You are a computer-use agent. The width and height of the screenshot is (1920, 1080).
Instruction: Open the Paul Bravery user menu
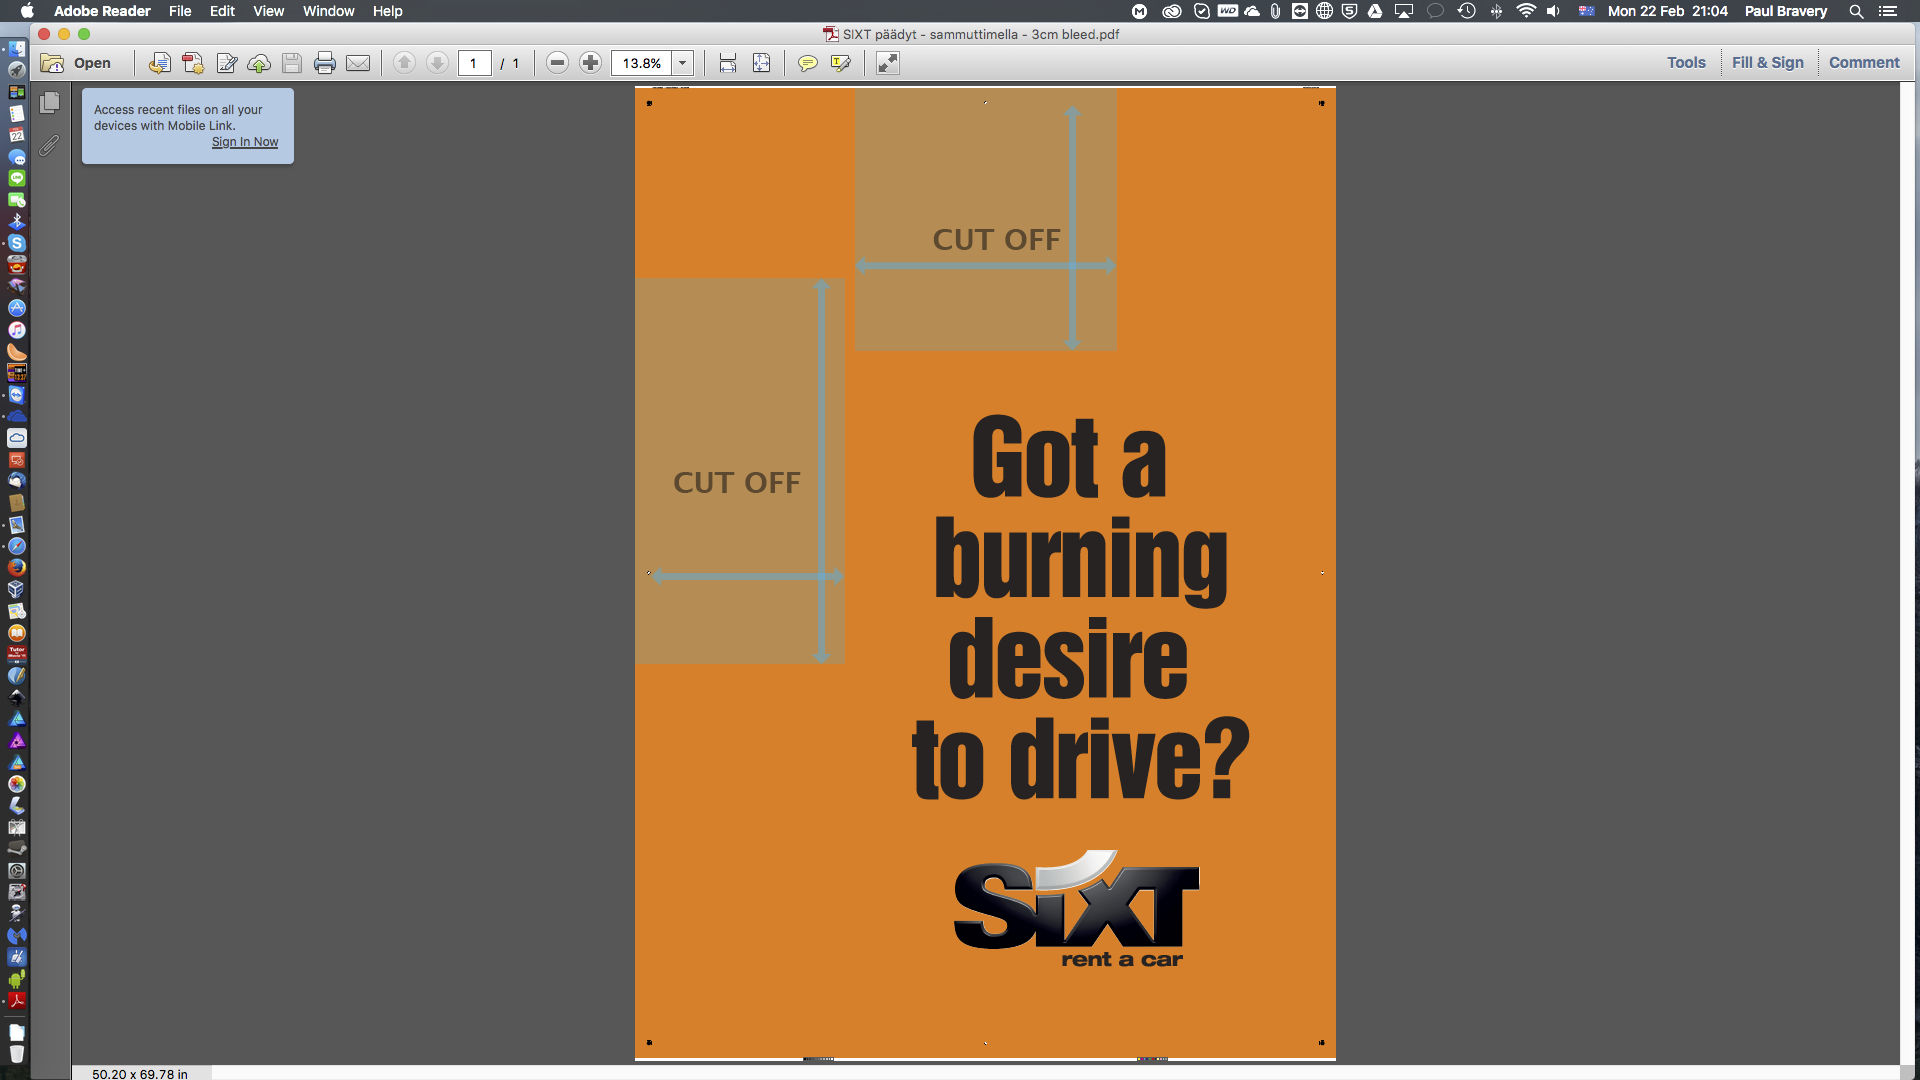(x=1785, y=11)
